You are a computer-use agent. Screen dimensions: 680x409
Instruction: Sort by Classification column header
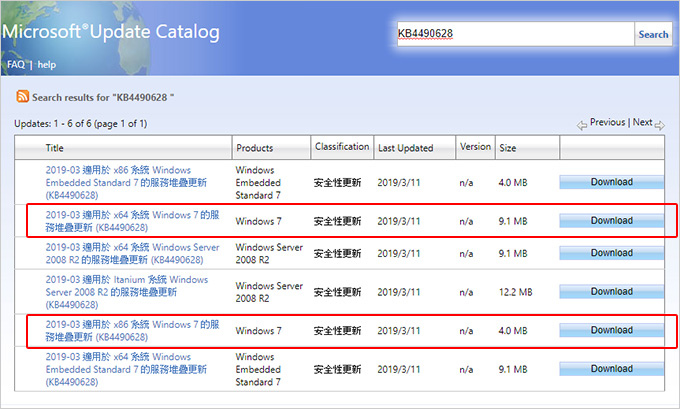pyautogui.click(x=342, y=147)
